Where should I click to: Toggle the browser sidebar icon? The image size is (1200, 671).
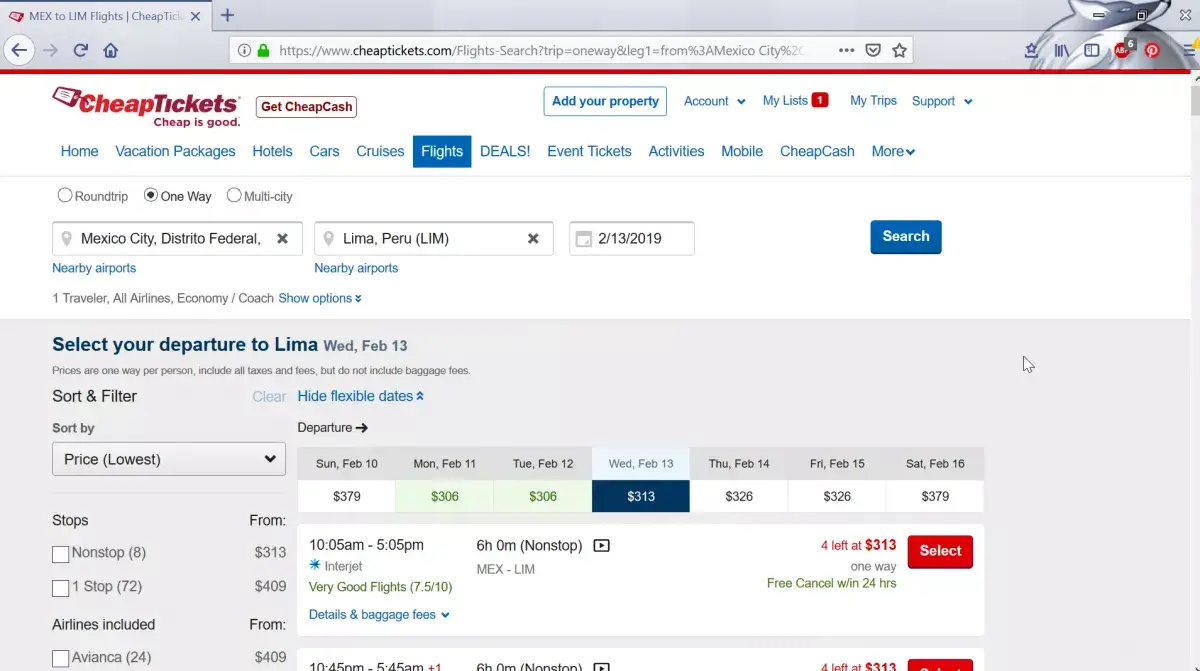click(1092, 50)
